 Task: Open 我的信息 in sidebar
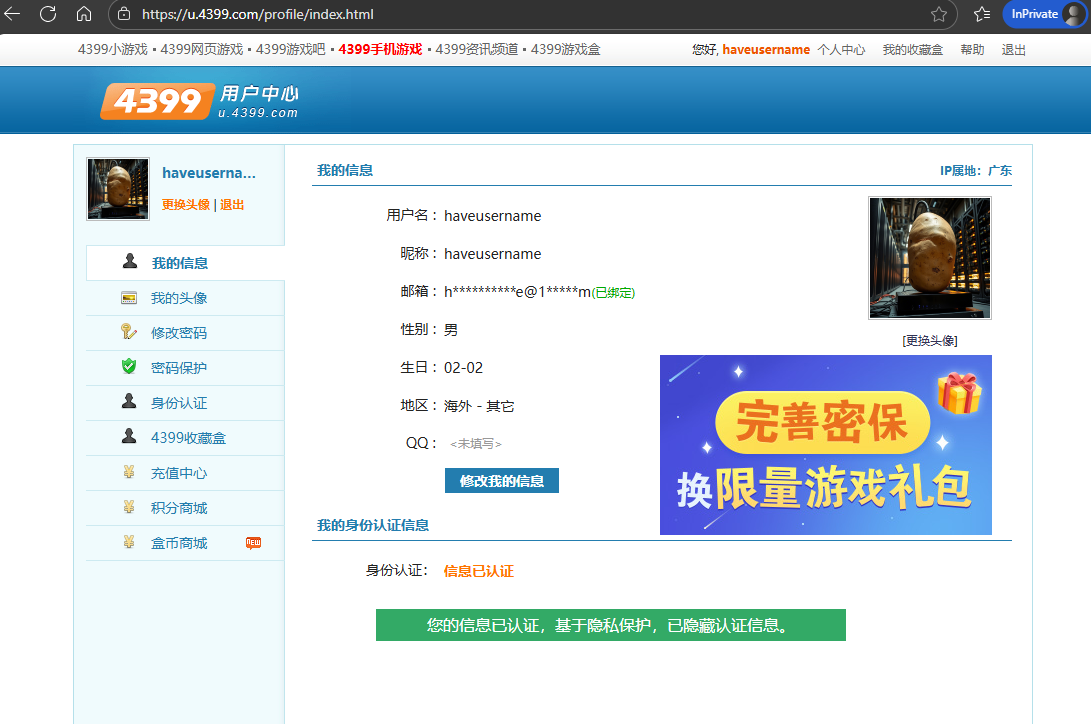pos(179,263)
